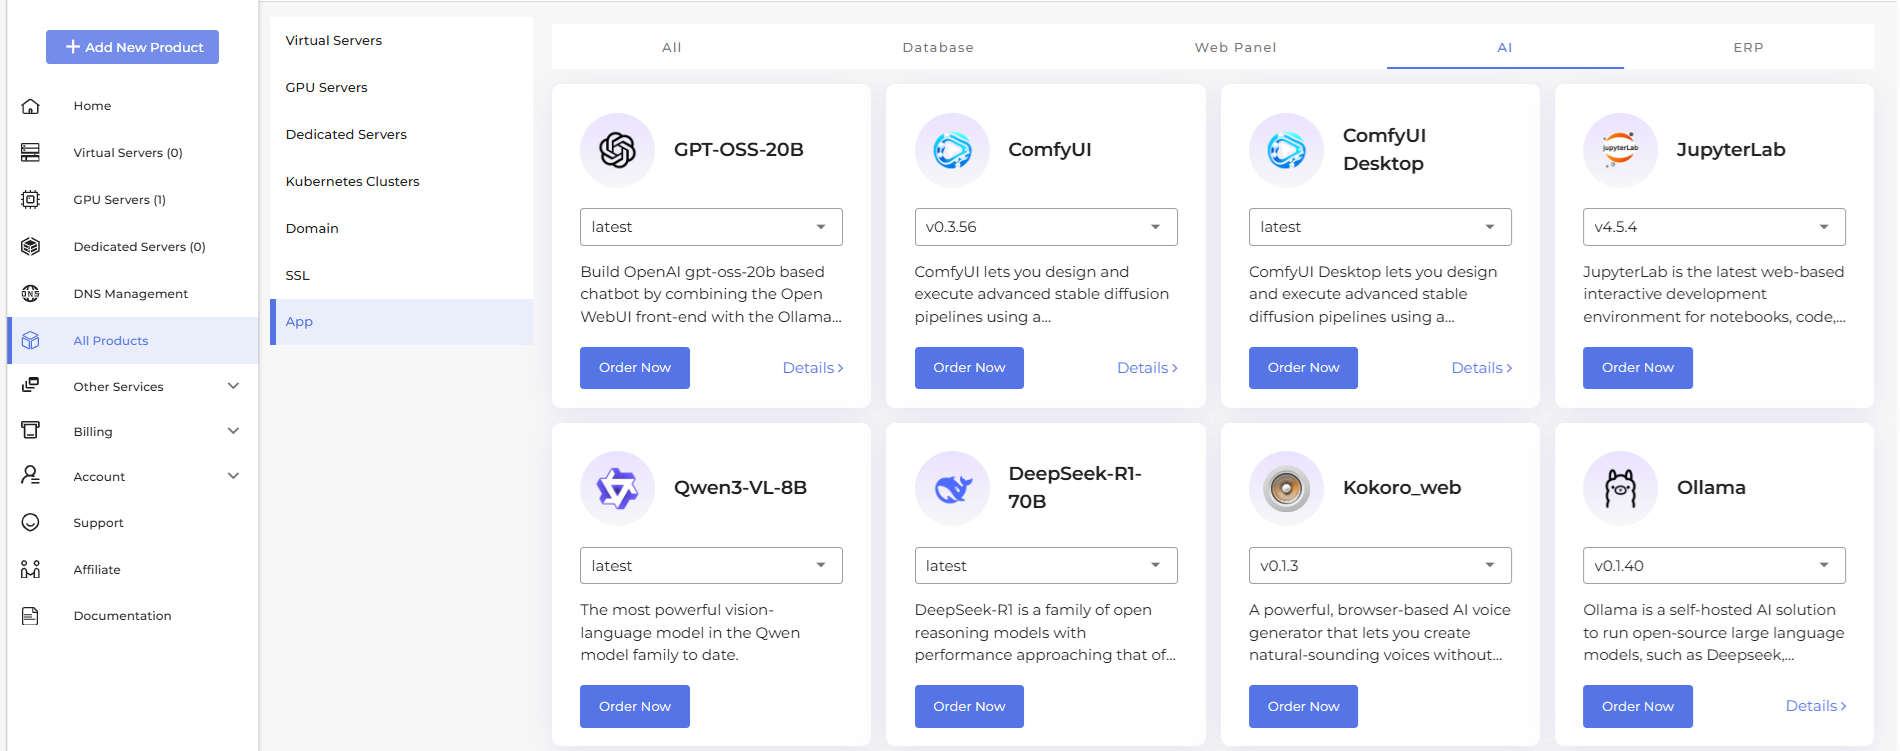Click the GPT-OSS-20B app icon
Image resolution: width=1900 pixels, height=751 pixels.
coord(617,150)
